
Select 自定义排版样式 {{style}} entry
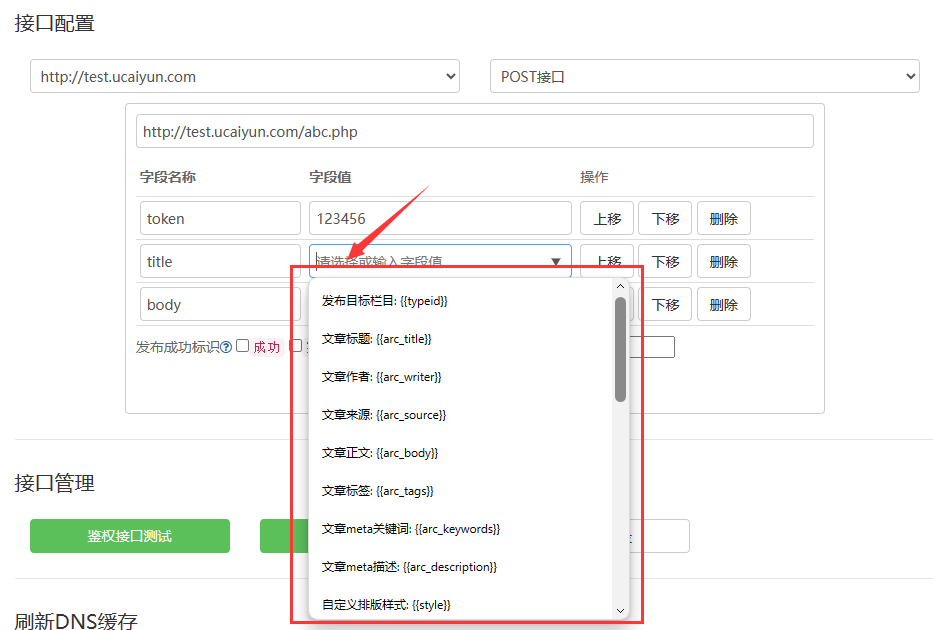tap(386, 605)
